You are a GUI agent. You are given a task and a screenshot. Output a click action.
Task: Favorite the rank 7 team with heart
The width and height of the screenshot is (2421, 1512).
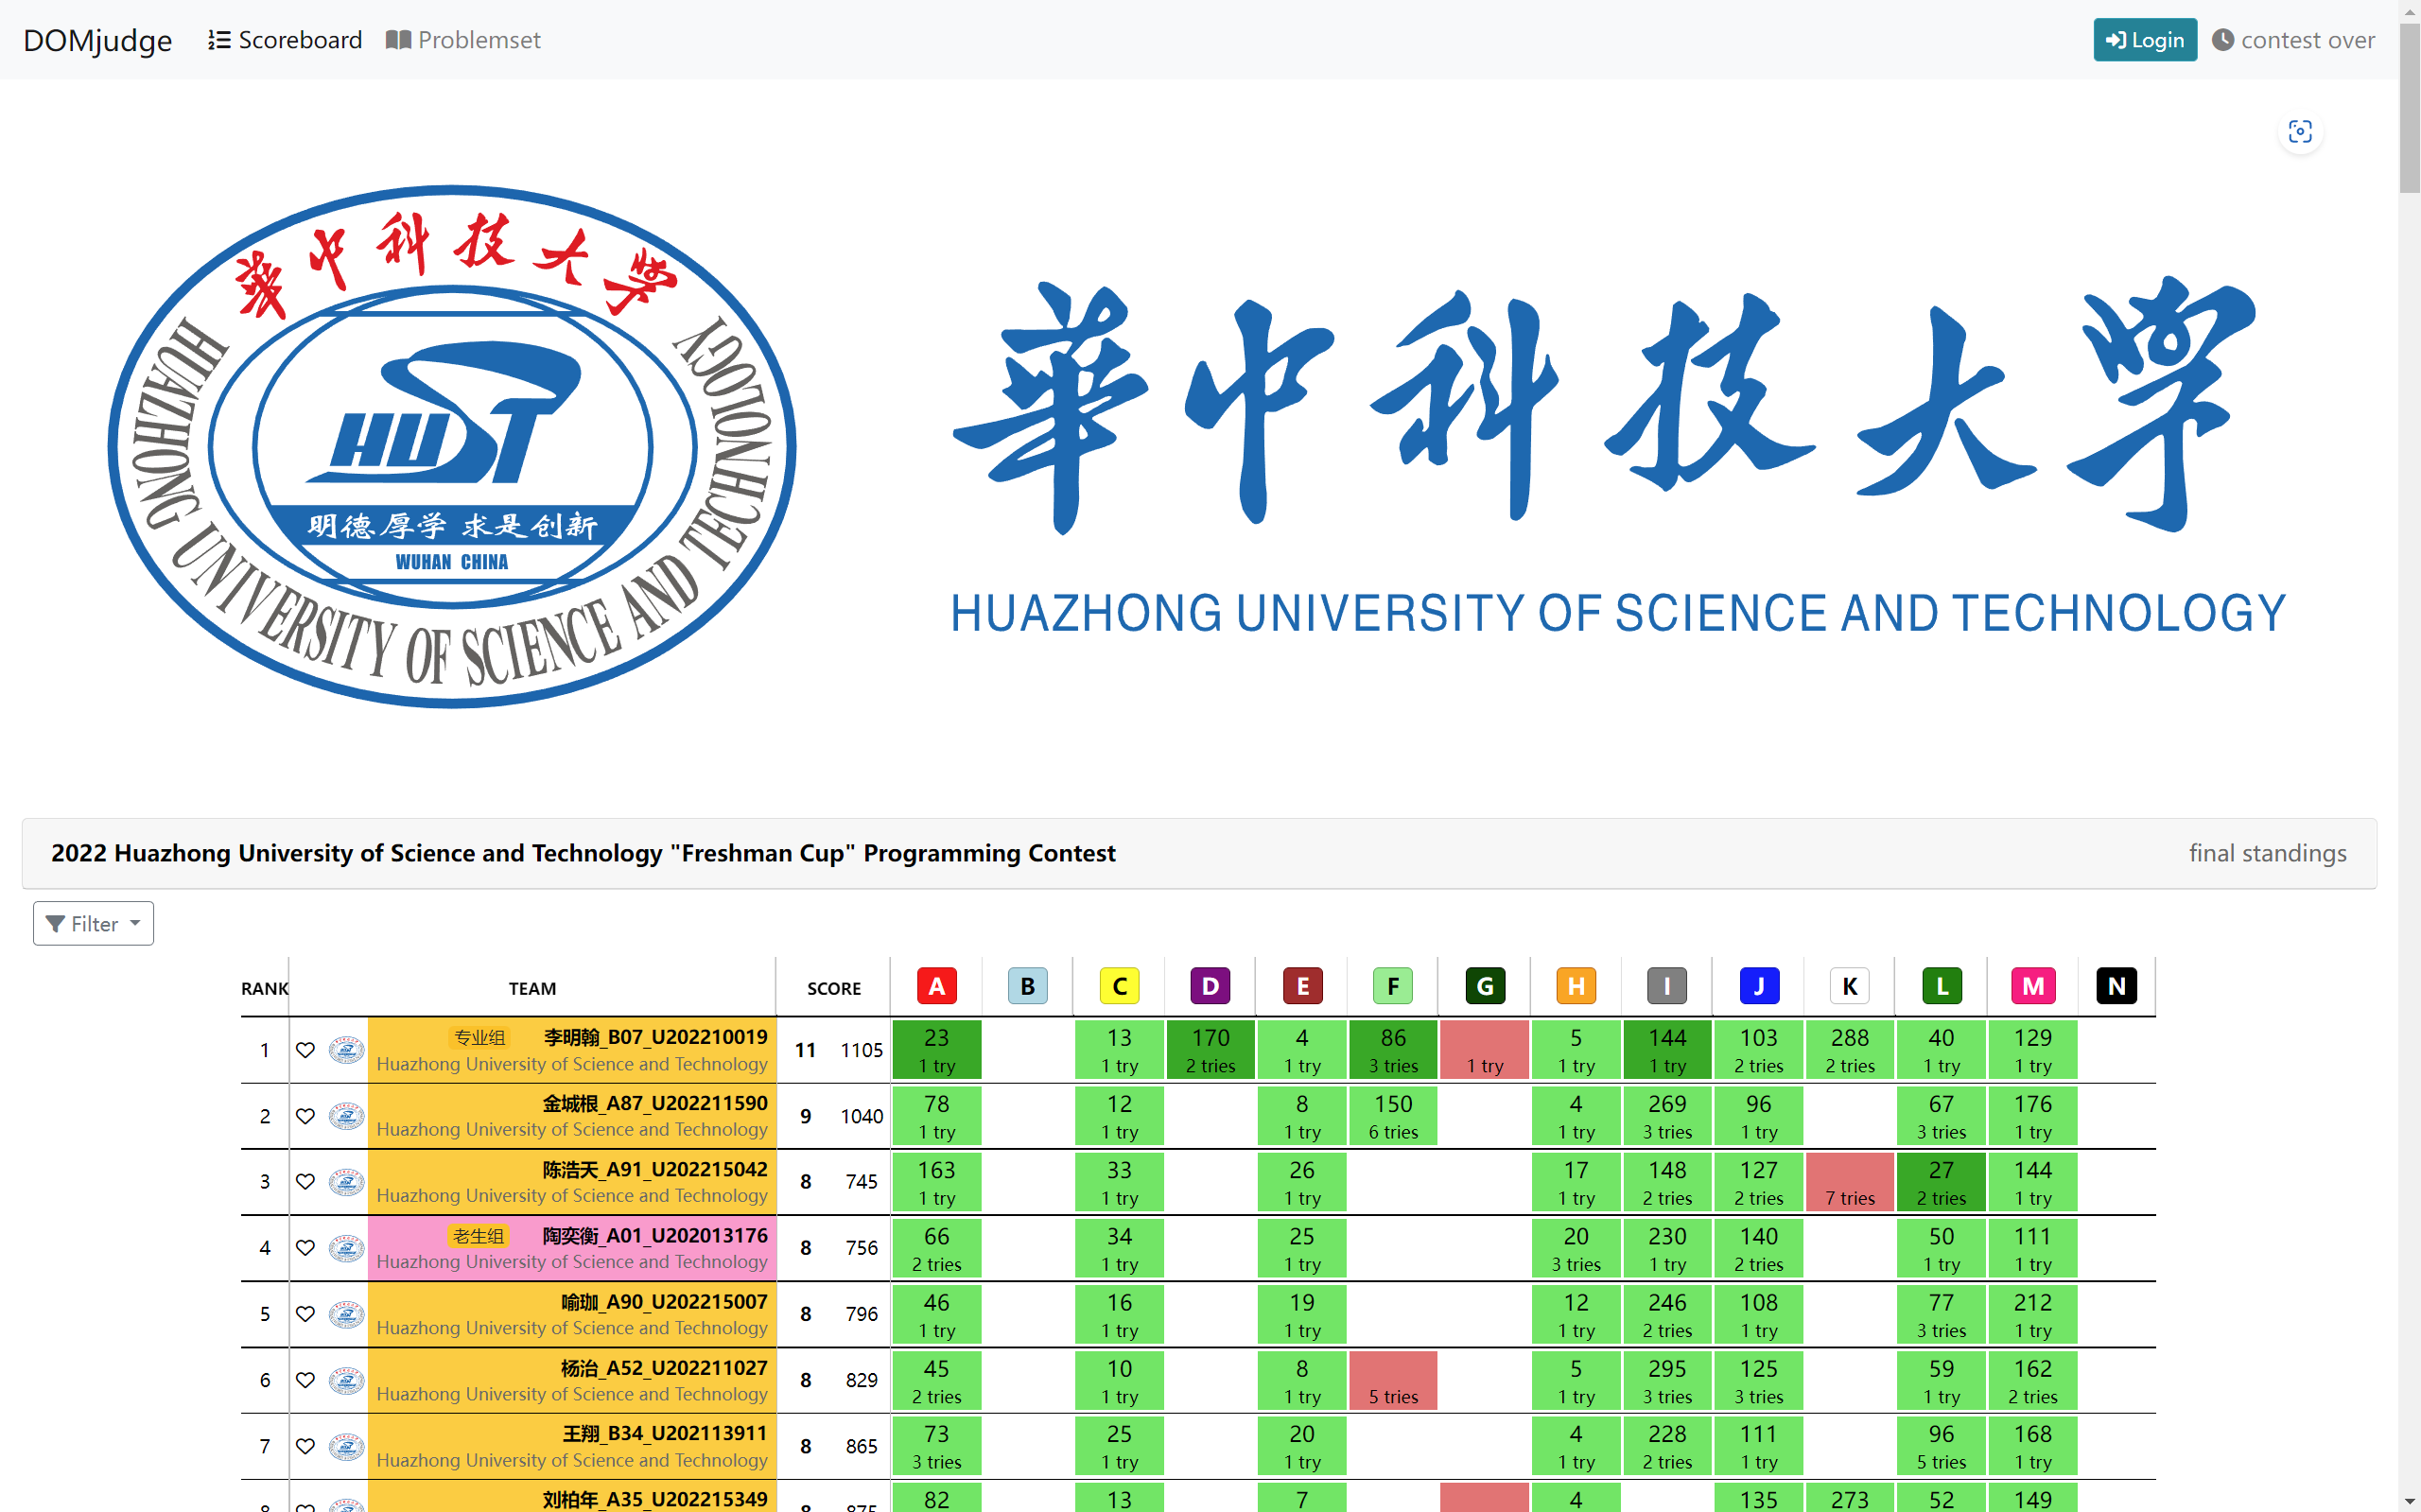coord(305,1446)
